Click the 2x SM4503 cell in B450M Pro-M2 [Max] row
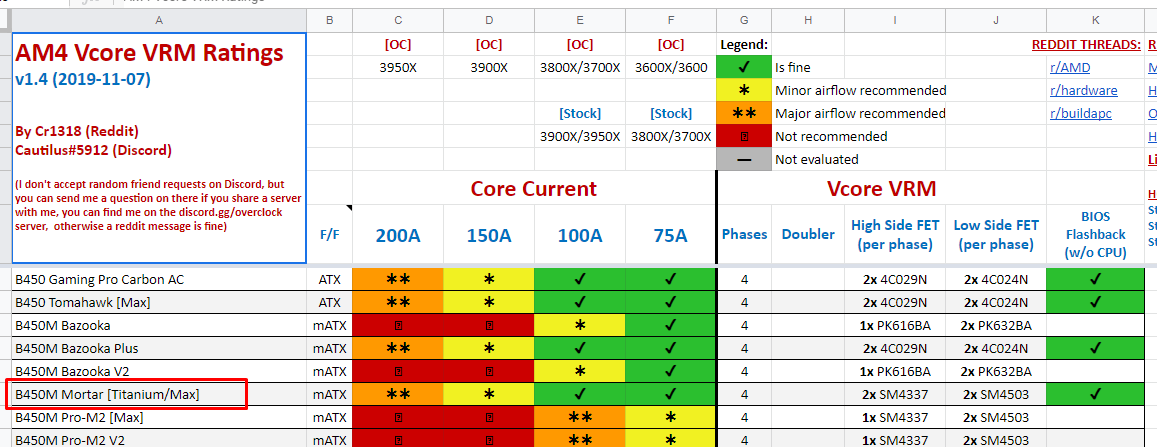Image resolution: width=1157 pixels, height=447 pixels. 995,417
